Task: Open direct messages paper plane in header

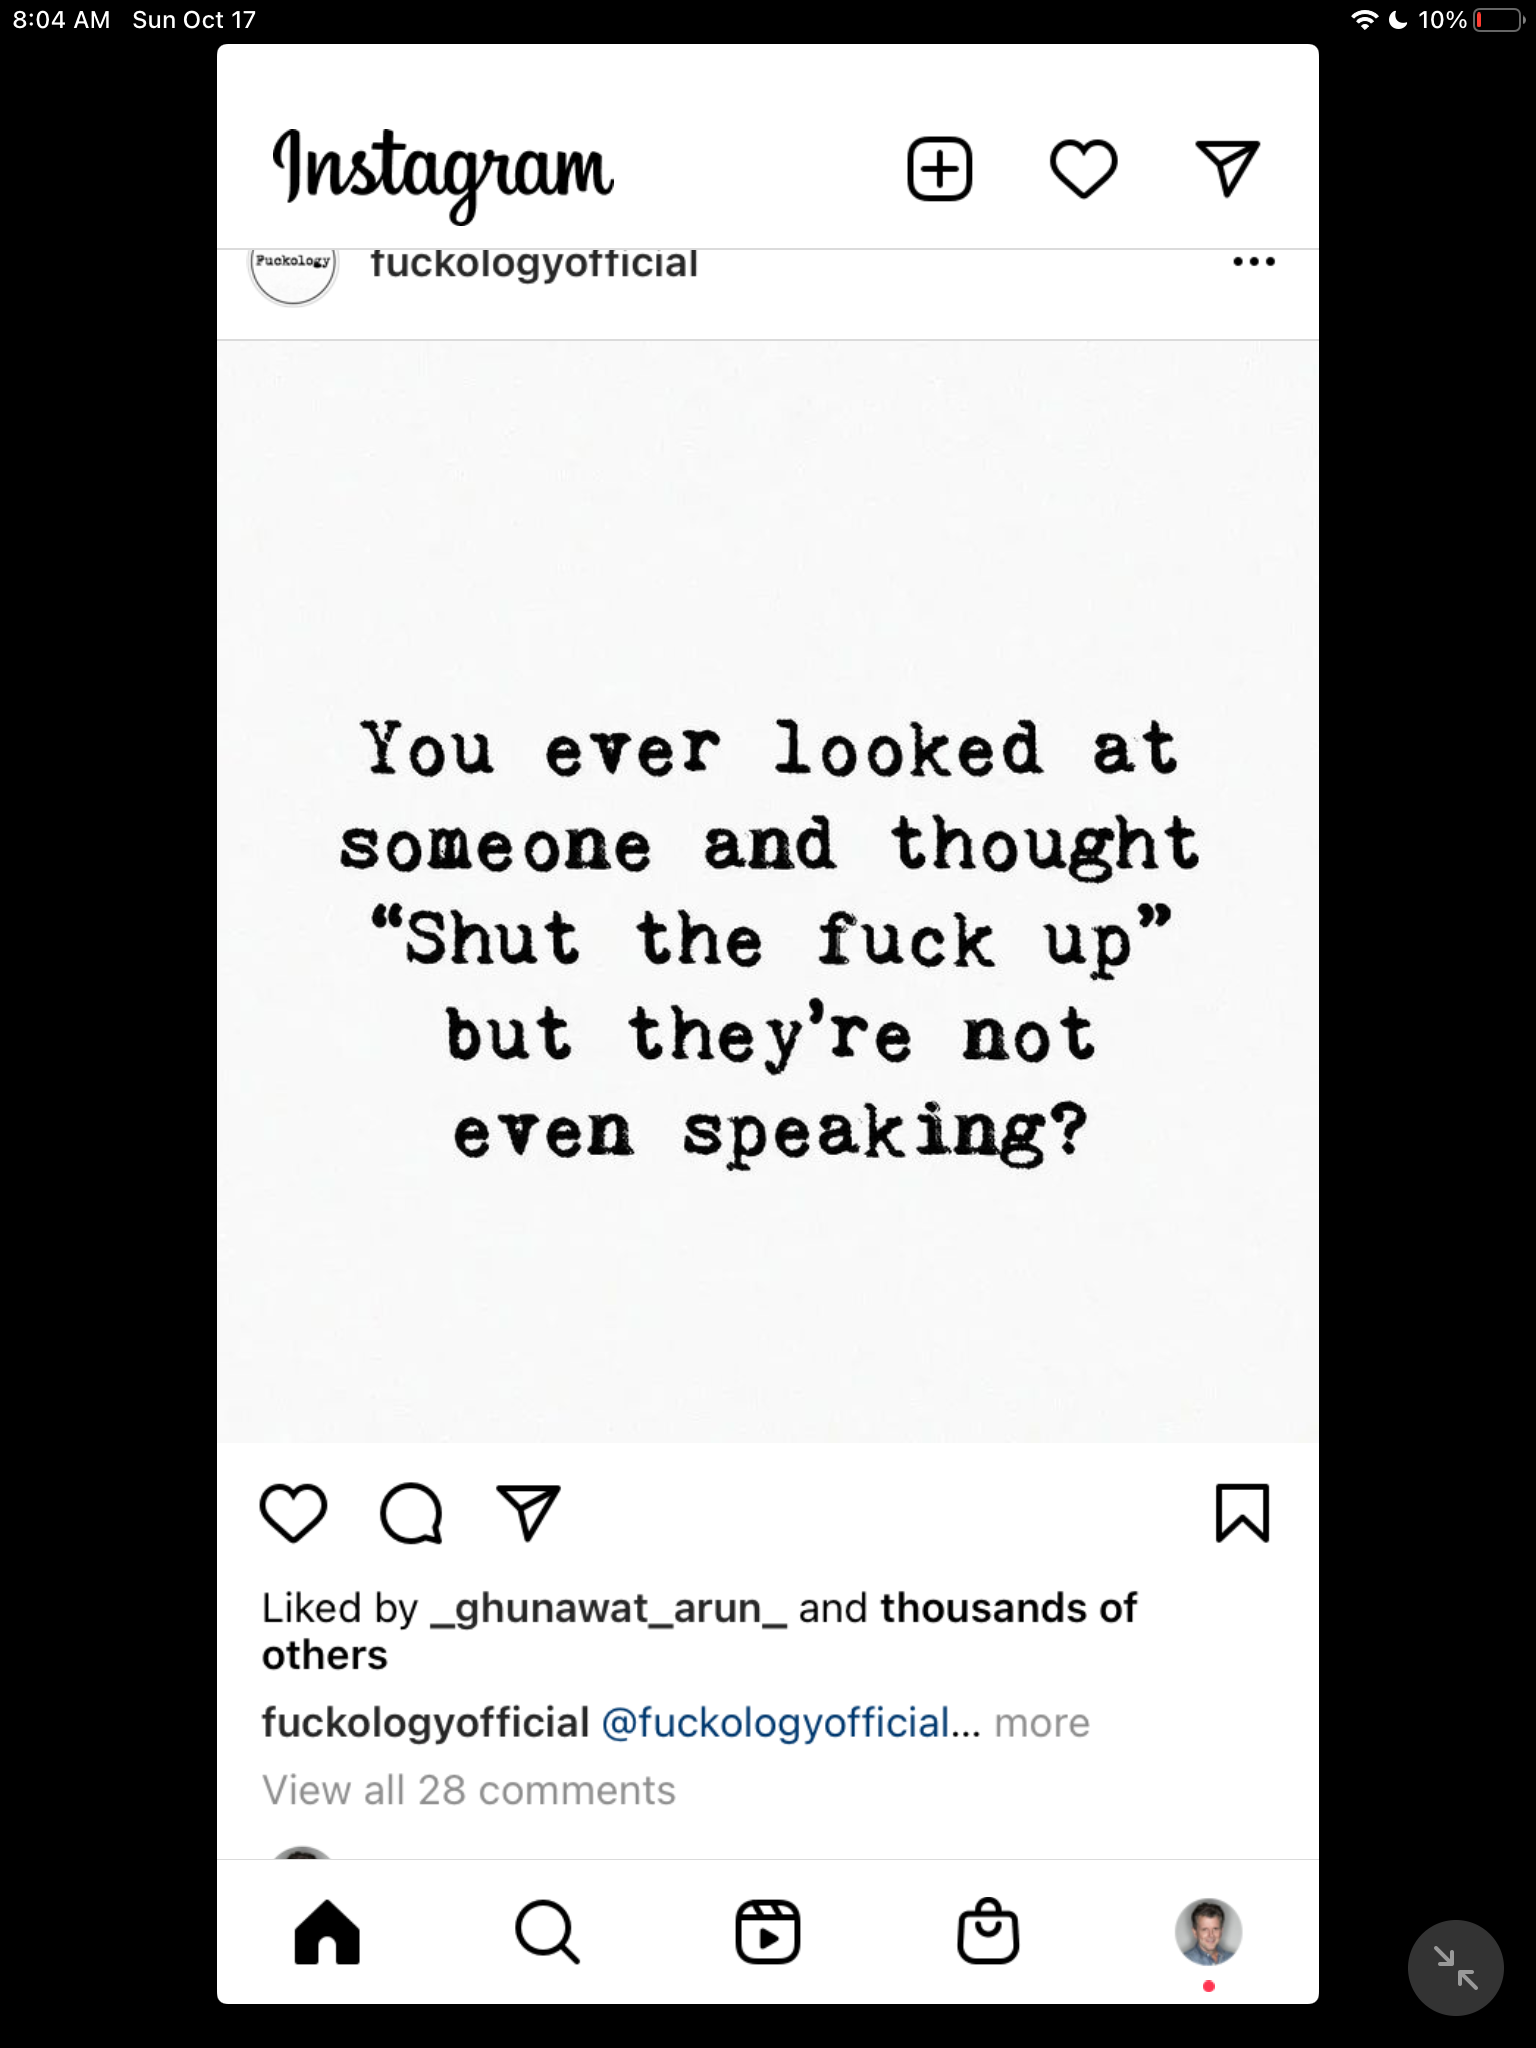Action: [x=1227, y=169]
